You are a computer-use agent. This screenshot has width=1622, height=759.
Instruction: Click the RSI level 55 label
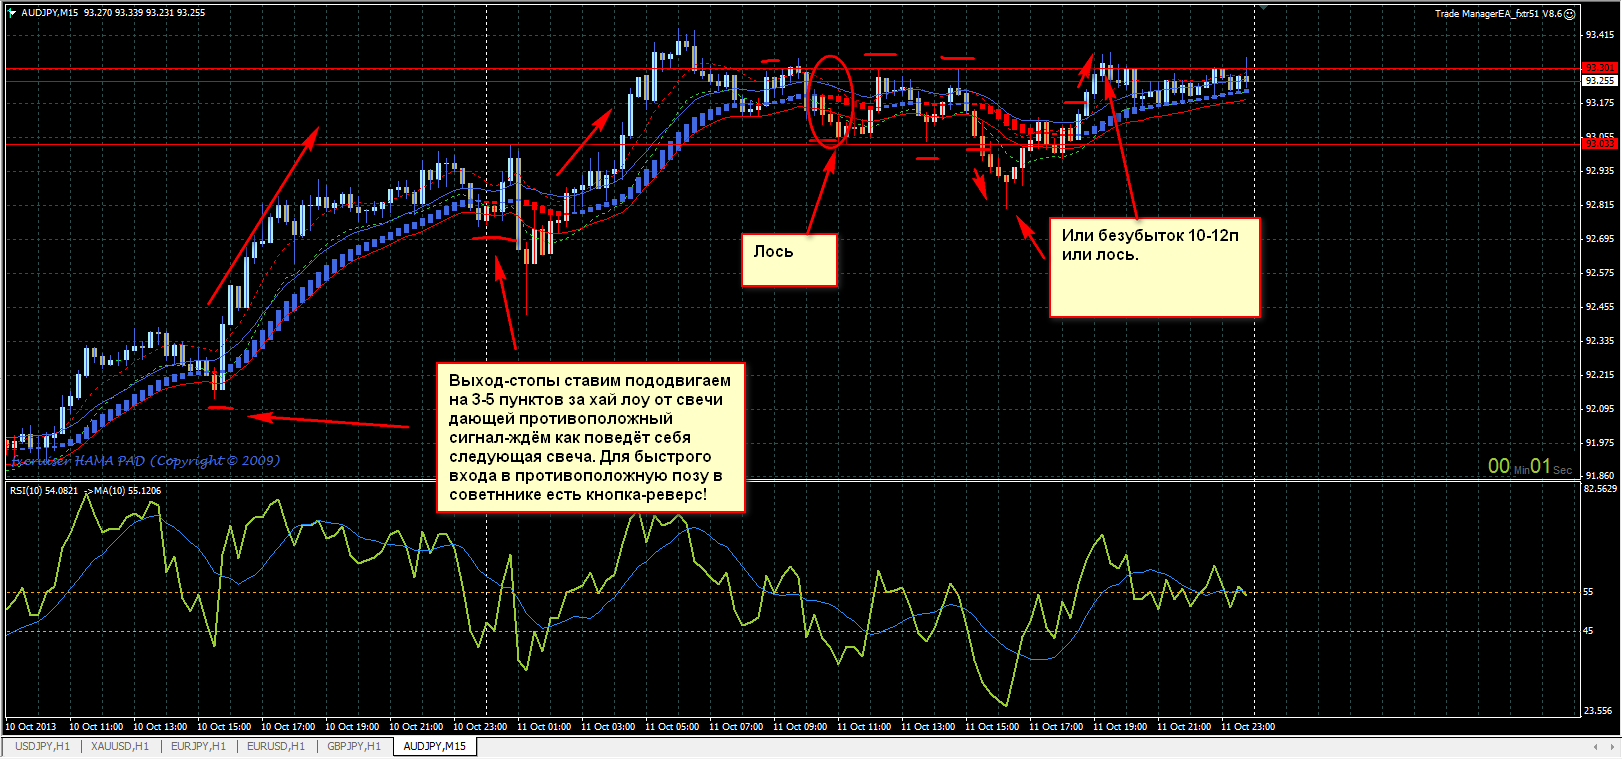click(x=1588, y=592)
